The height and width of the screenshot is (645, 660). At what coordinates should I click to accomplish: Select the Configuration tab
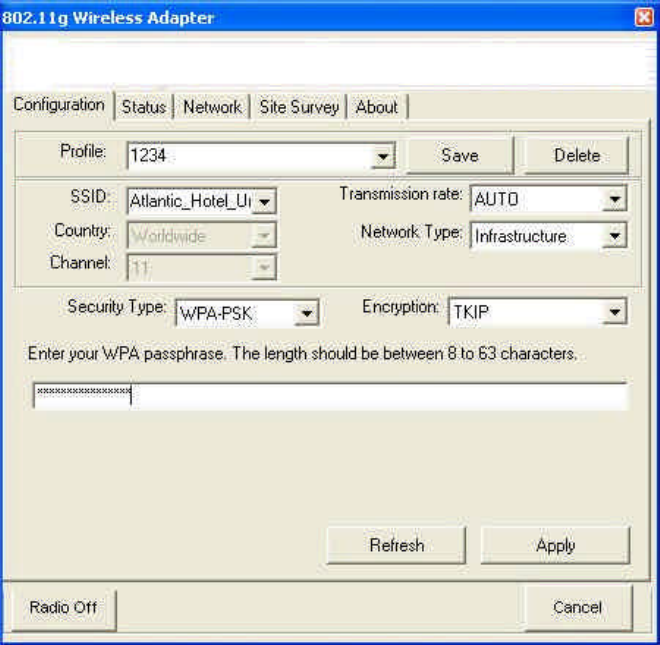point(59,104)
